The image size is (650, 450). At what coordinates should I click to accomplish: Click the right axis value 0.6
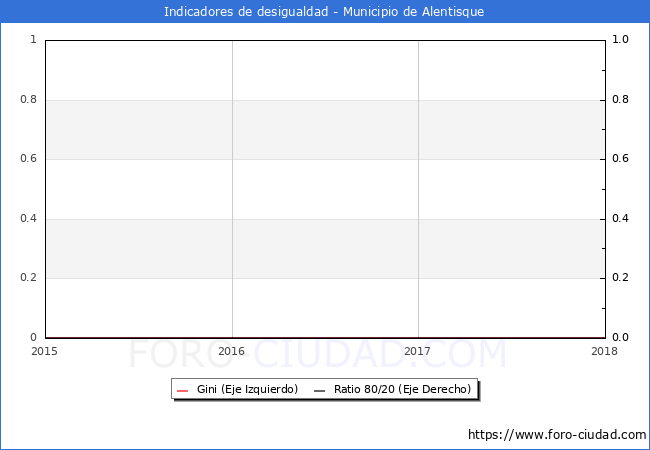621,158
